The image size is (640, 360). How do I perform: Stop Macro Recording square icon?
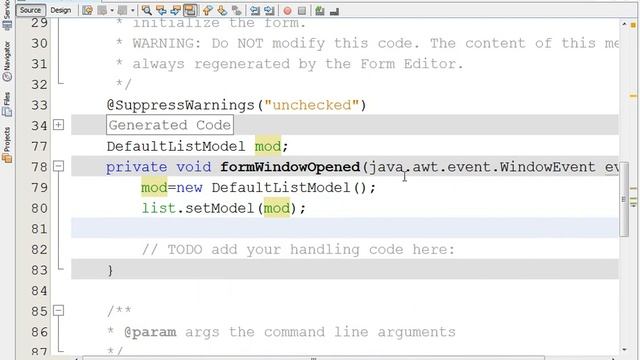pos(302,11)
